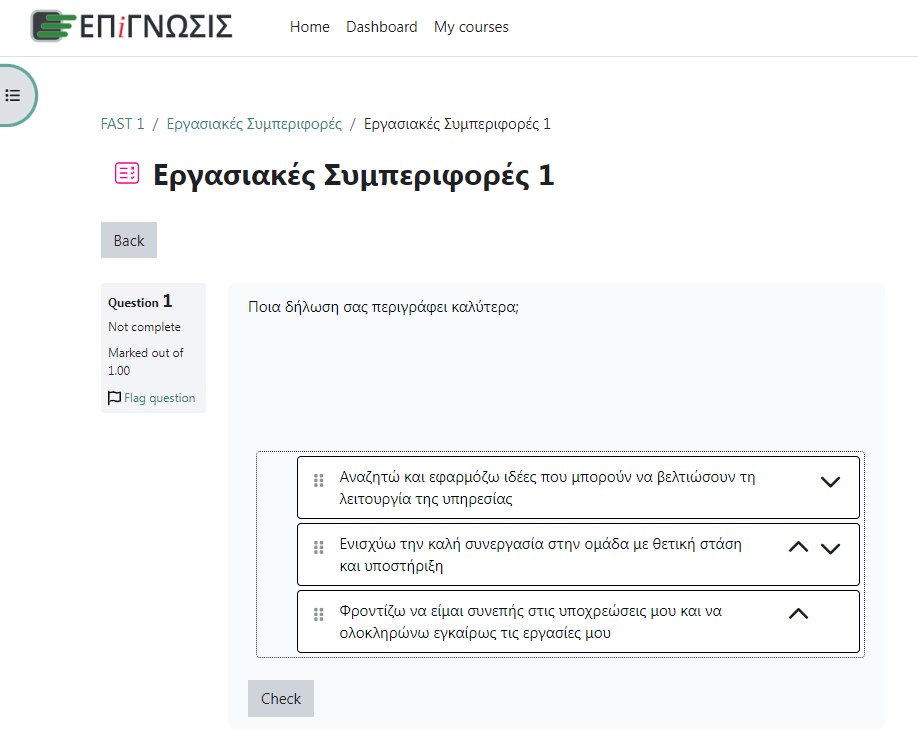Select the item 'Αναζητώ και εφαρμόζω ιδέες'
The width and height of the screenshot is (918, 732).
click(578, 487)
